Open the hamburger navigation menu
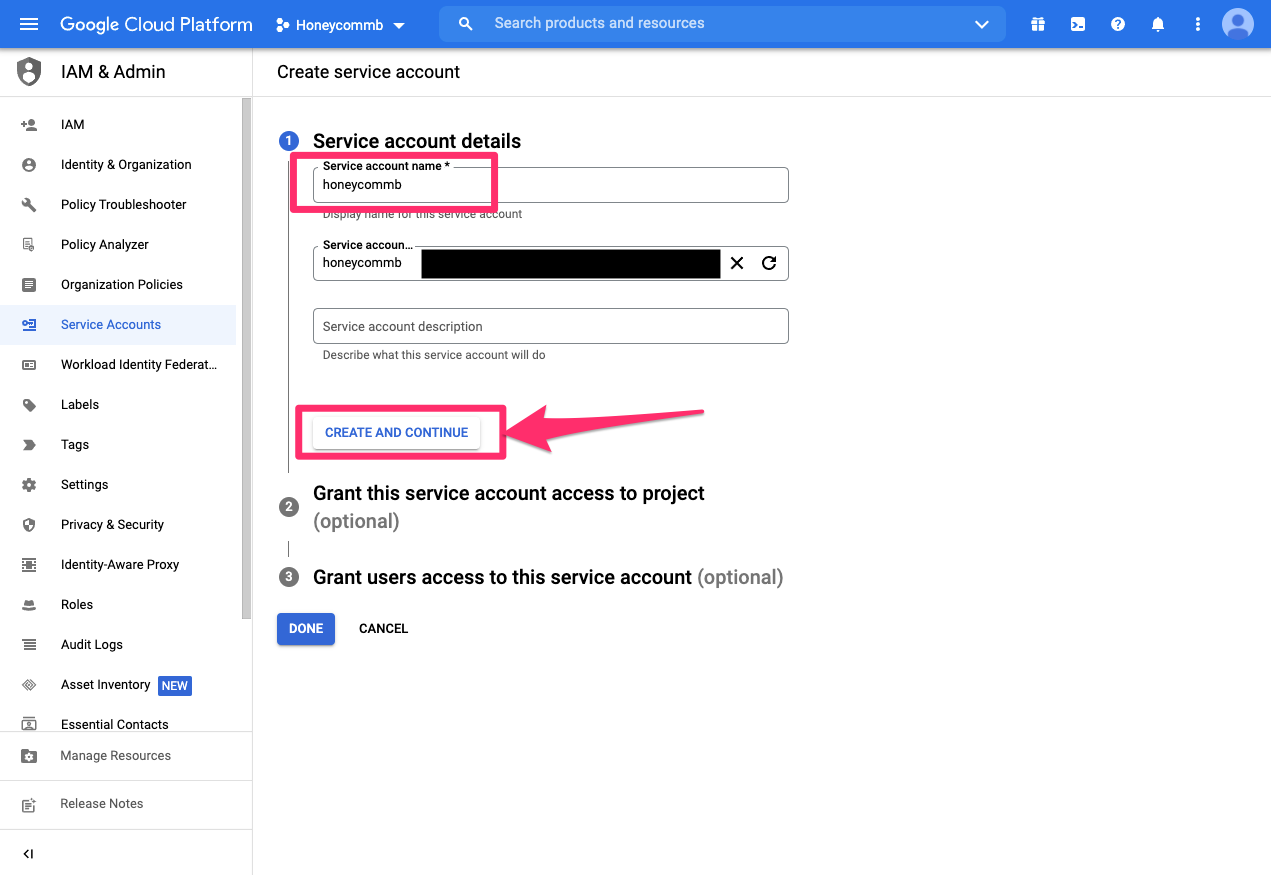 tap(28, 24)
